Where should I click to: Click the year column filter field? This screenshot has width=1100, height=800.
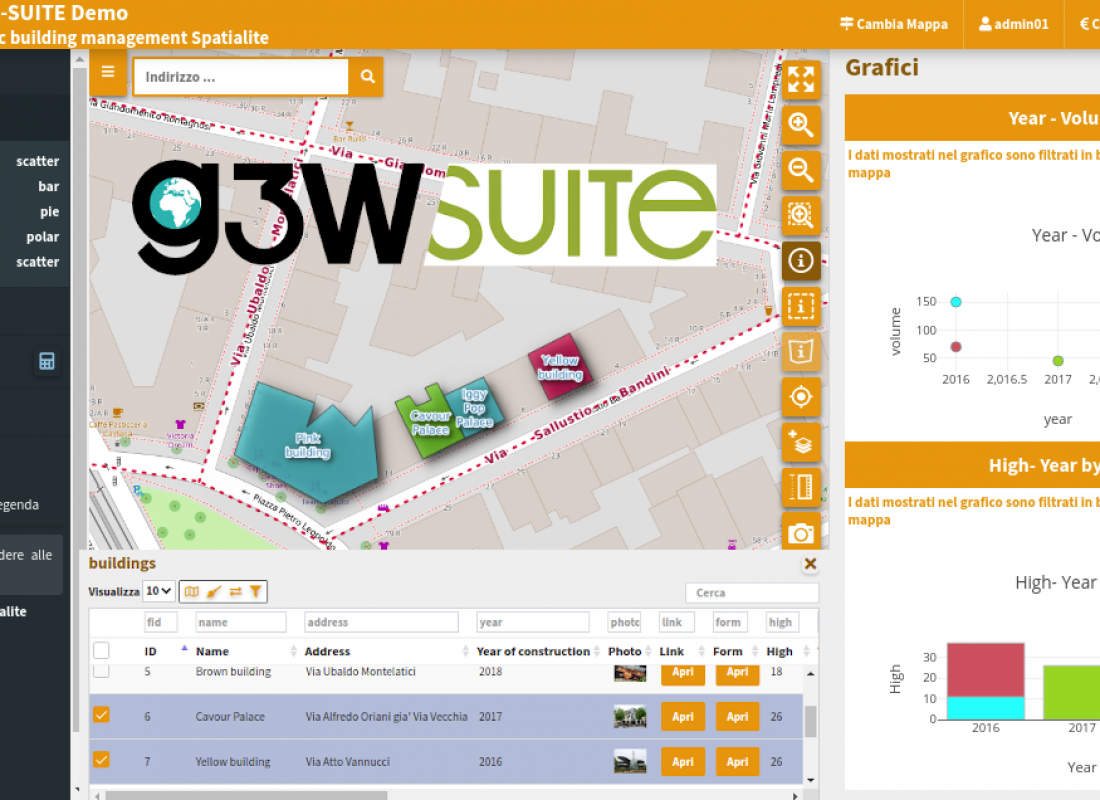(532, 622)
